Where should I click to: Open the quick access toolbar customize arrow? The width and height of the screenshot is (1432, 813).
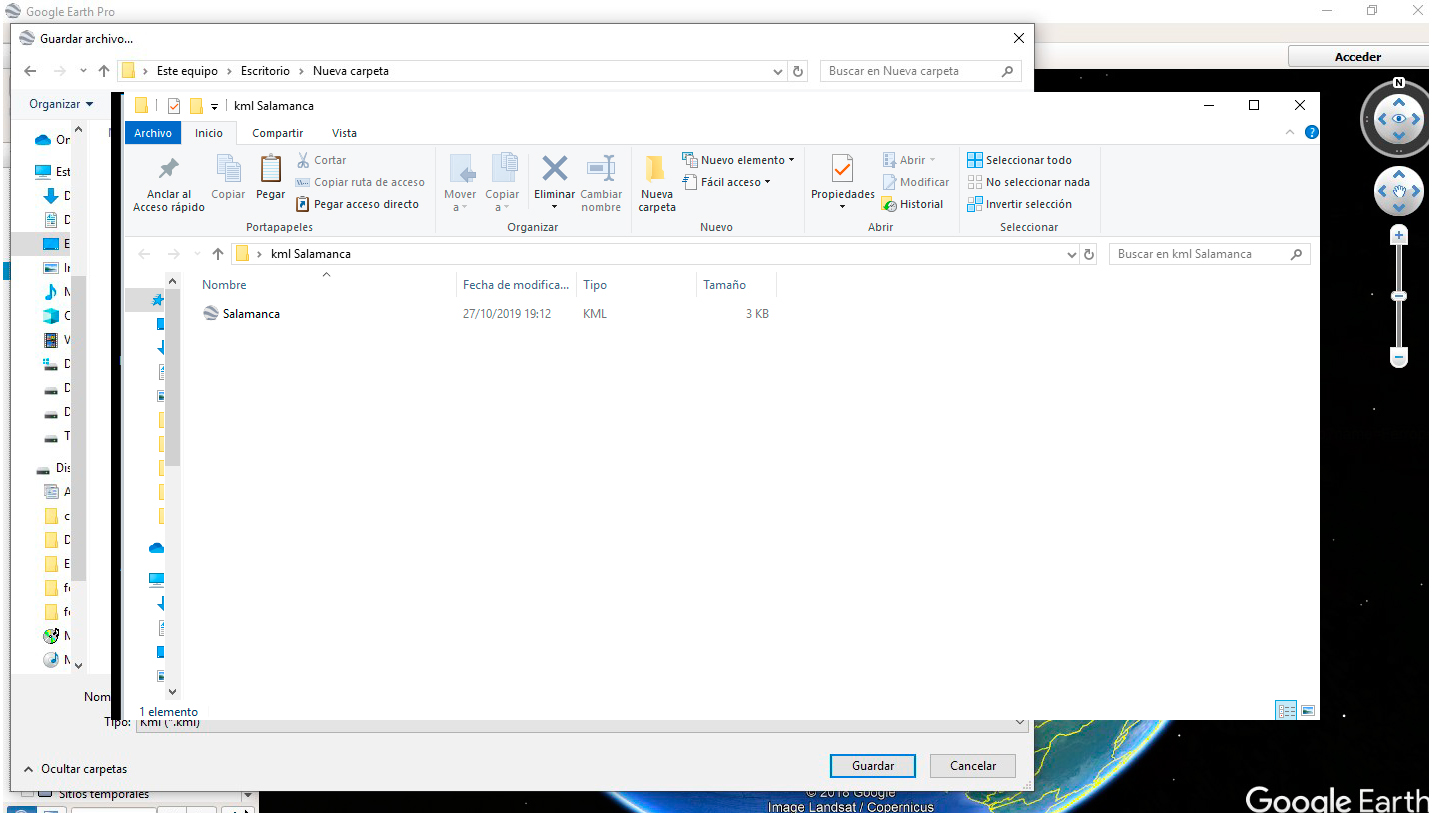point(214,106)
